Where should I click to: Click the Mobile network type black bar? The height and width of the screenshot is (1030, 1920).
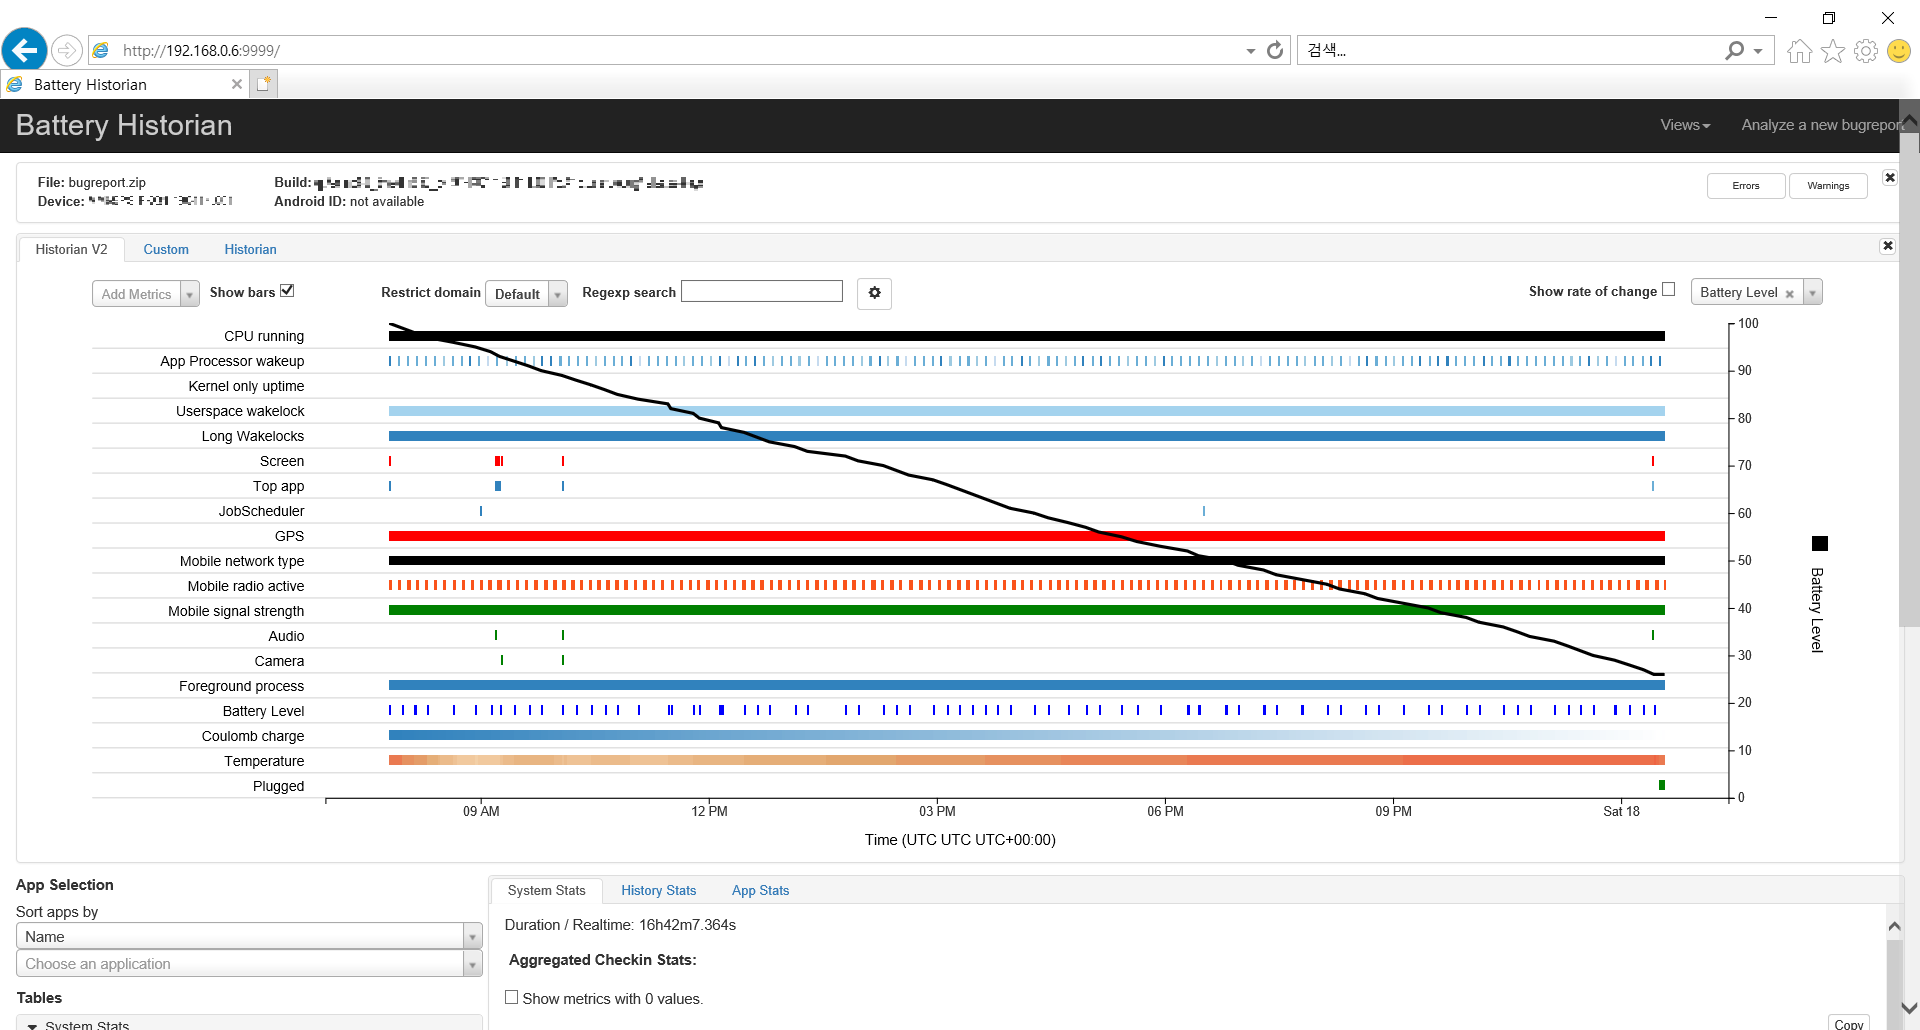1026,561
